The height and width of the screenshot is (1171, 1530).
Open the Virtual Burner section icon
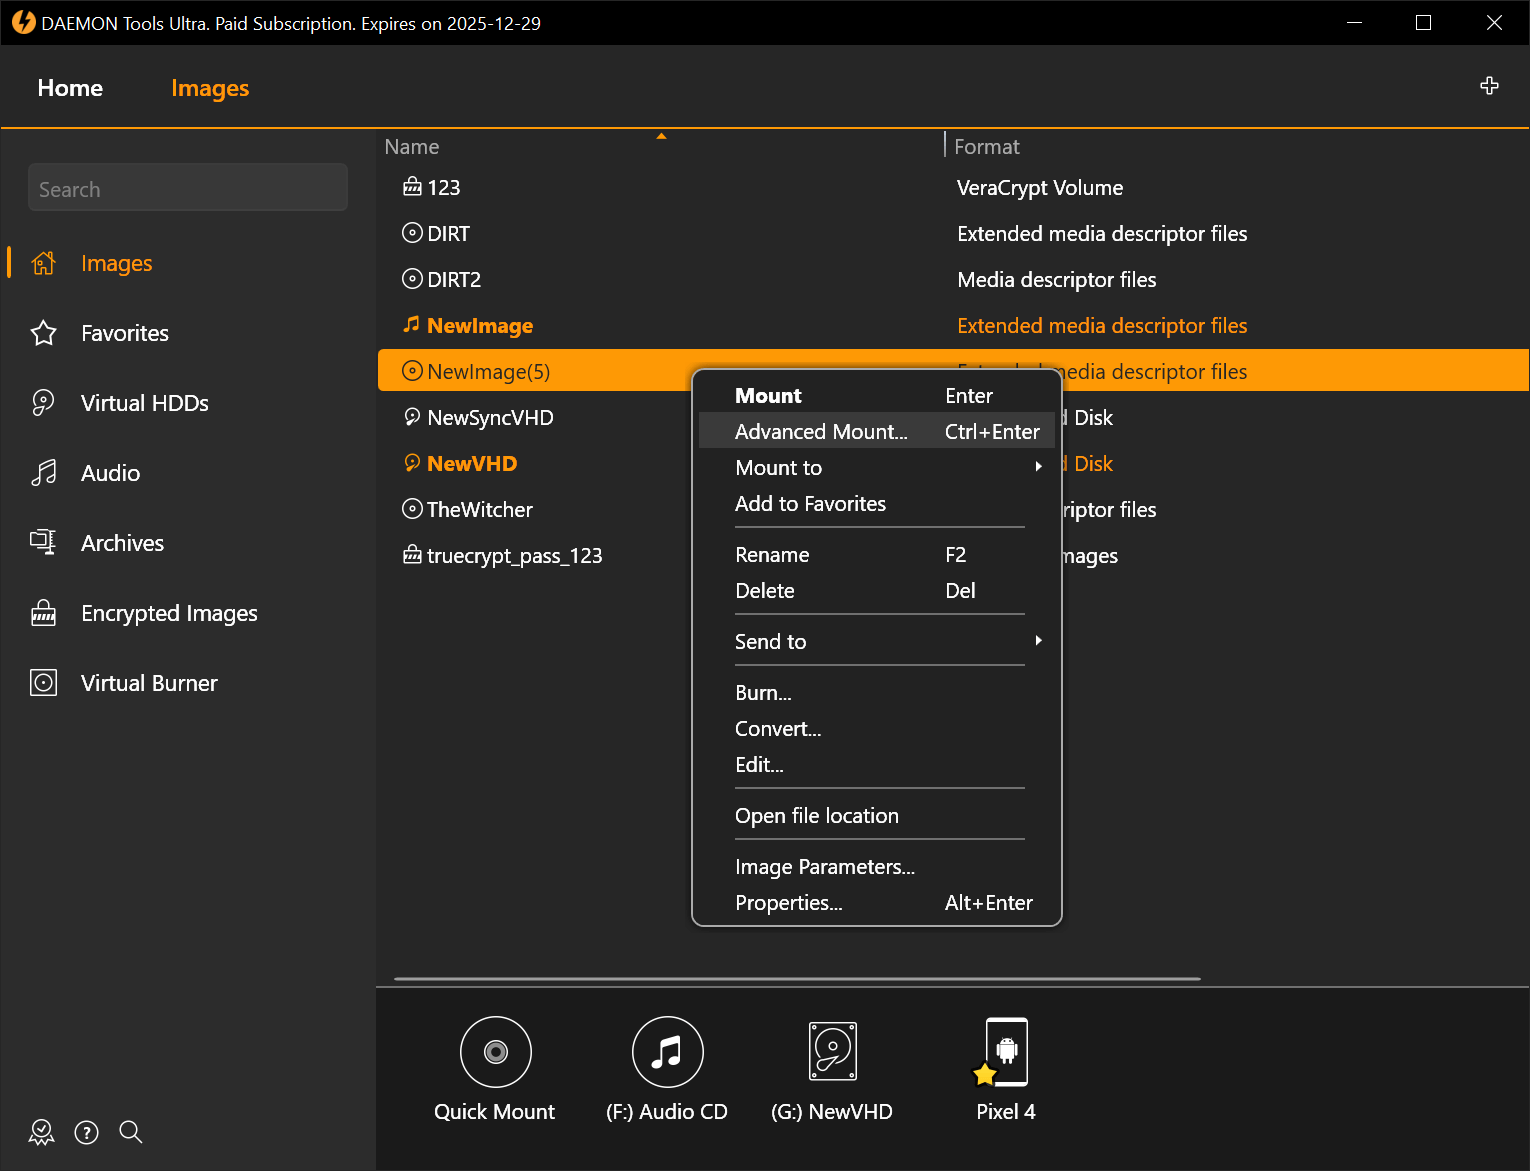point(43,682)
